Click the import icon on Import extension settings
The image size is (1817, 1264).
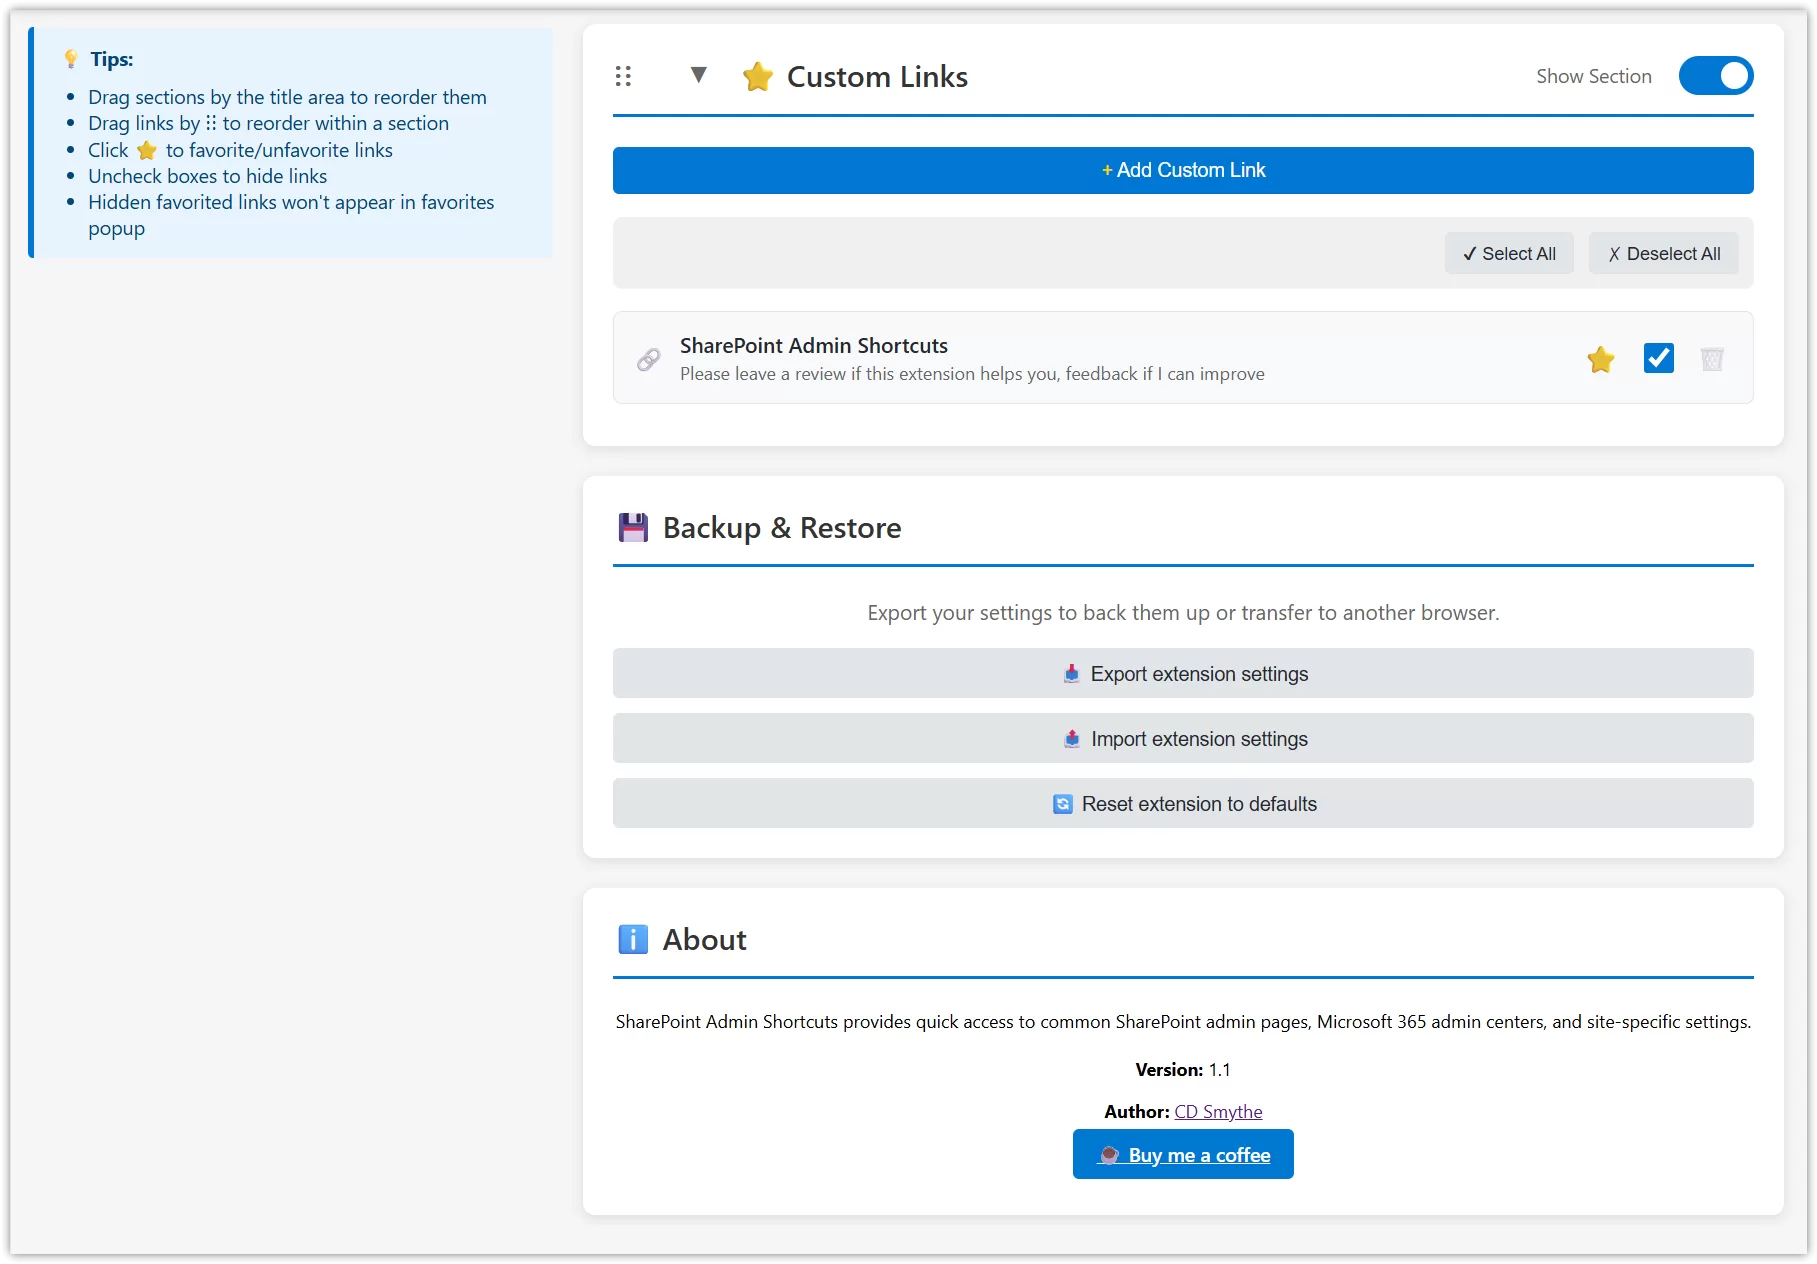point(1071,739)
